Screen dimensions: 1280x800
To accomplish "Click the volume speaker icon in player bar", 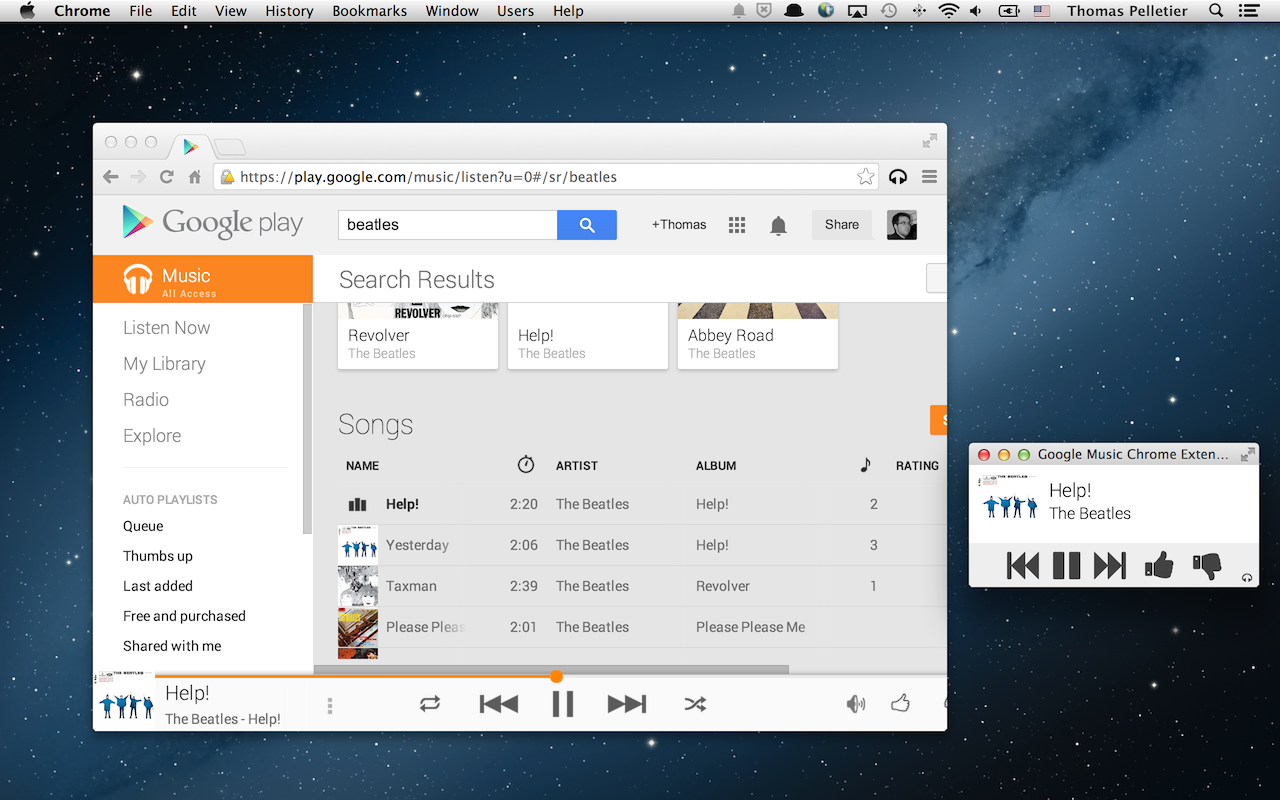I will coord(856,704).
